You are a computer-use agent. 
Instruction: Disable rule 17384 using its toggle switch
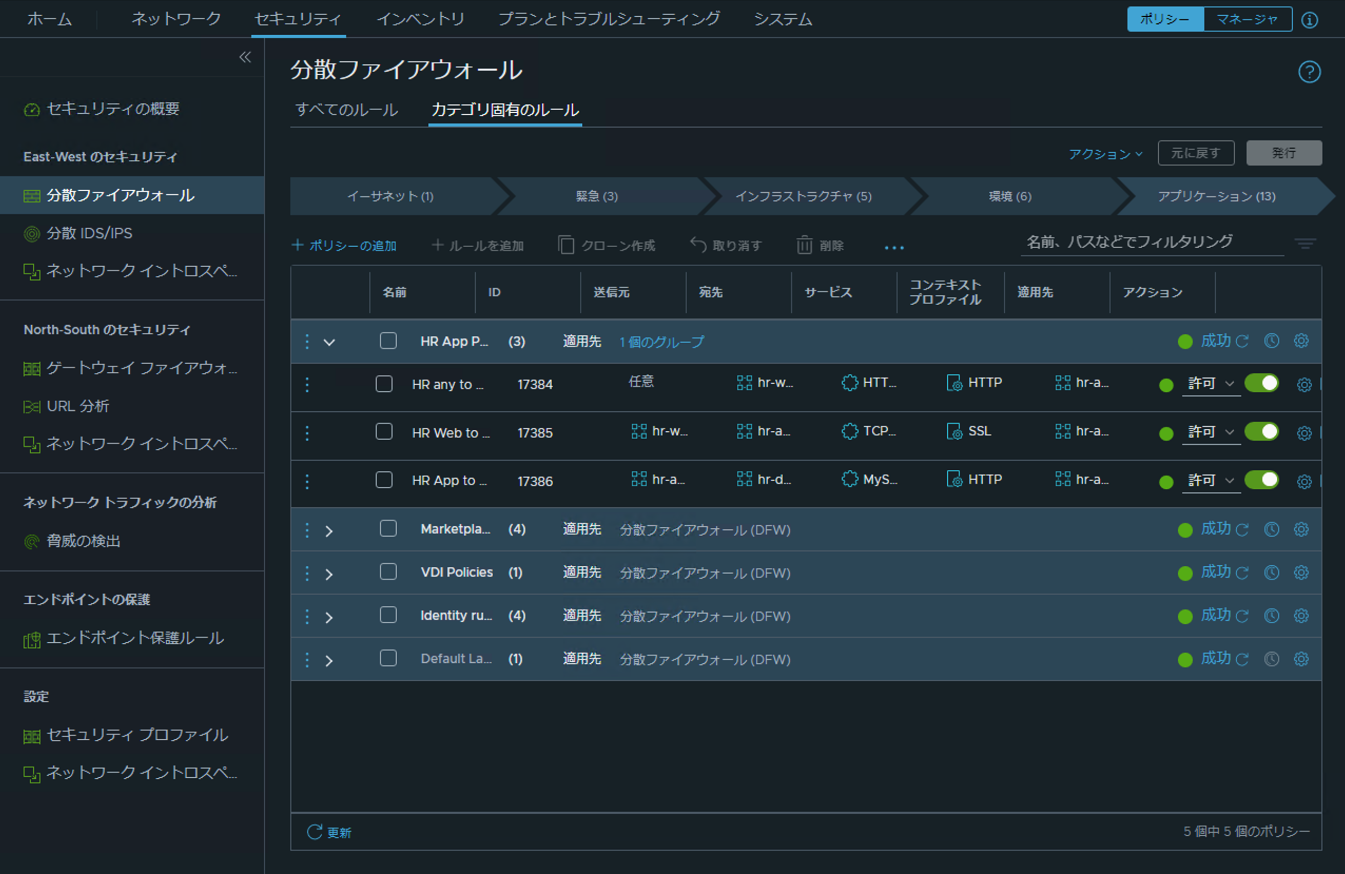tap(1261, 384)
